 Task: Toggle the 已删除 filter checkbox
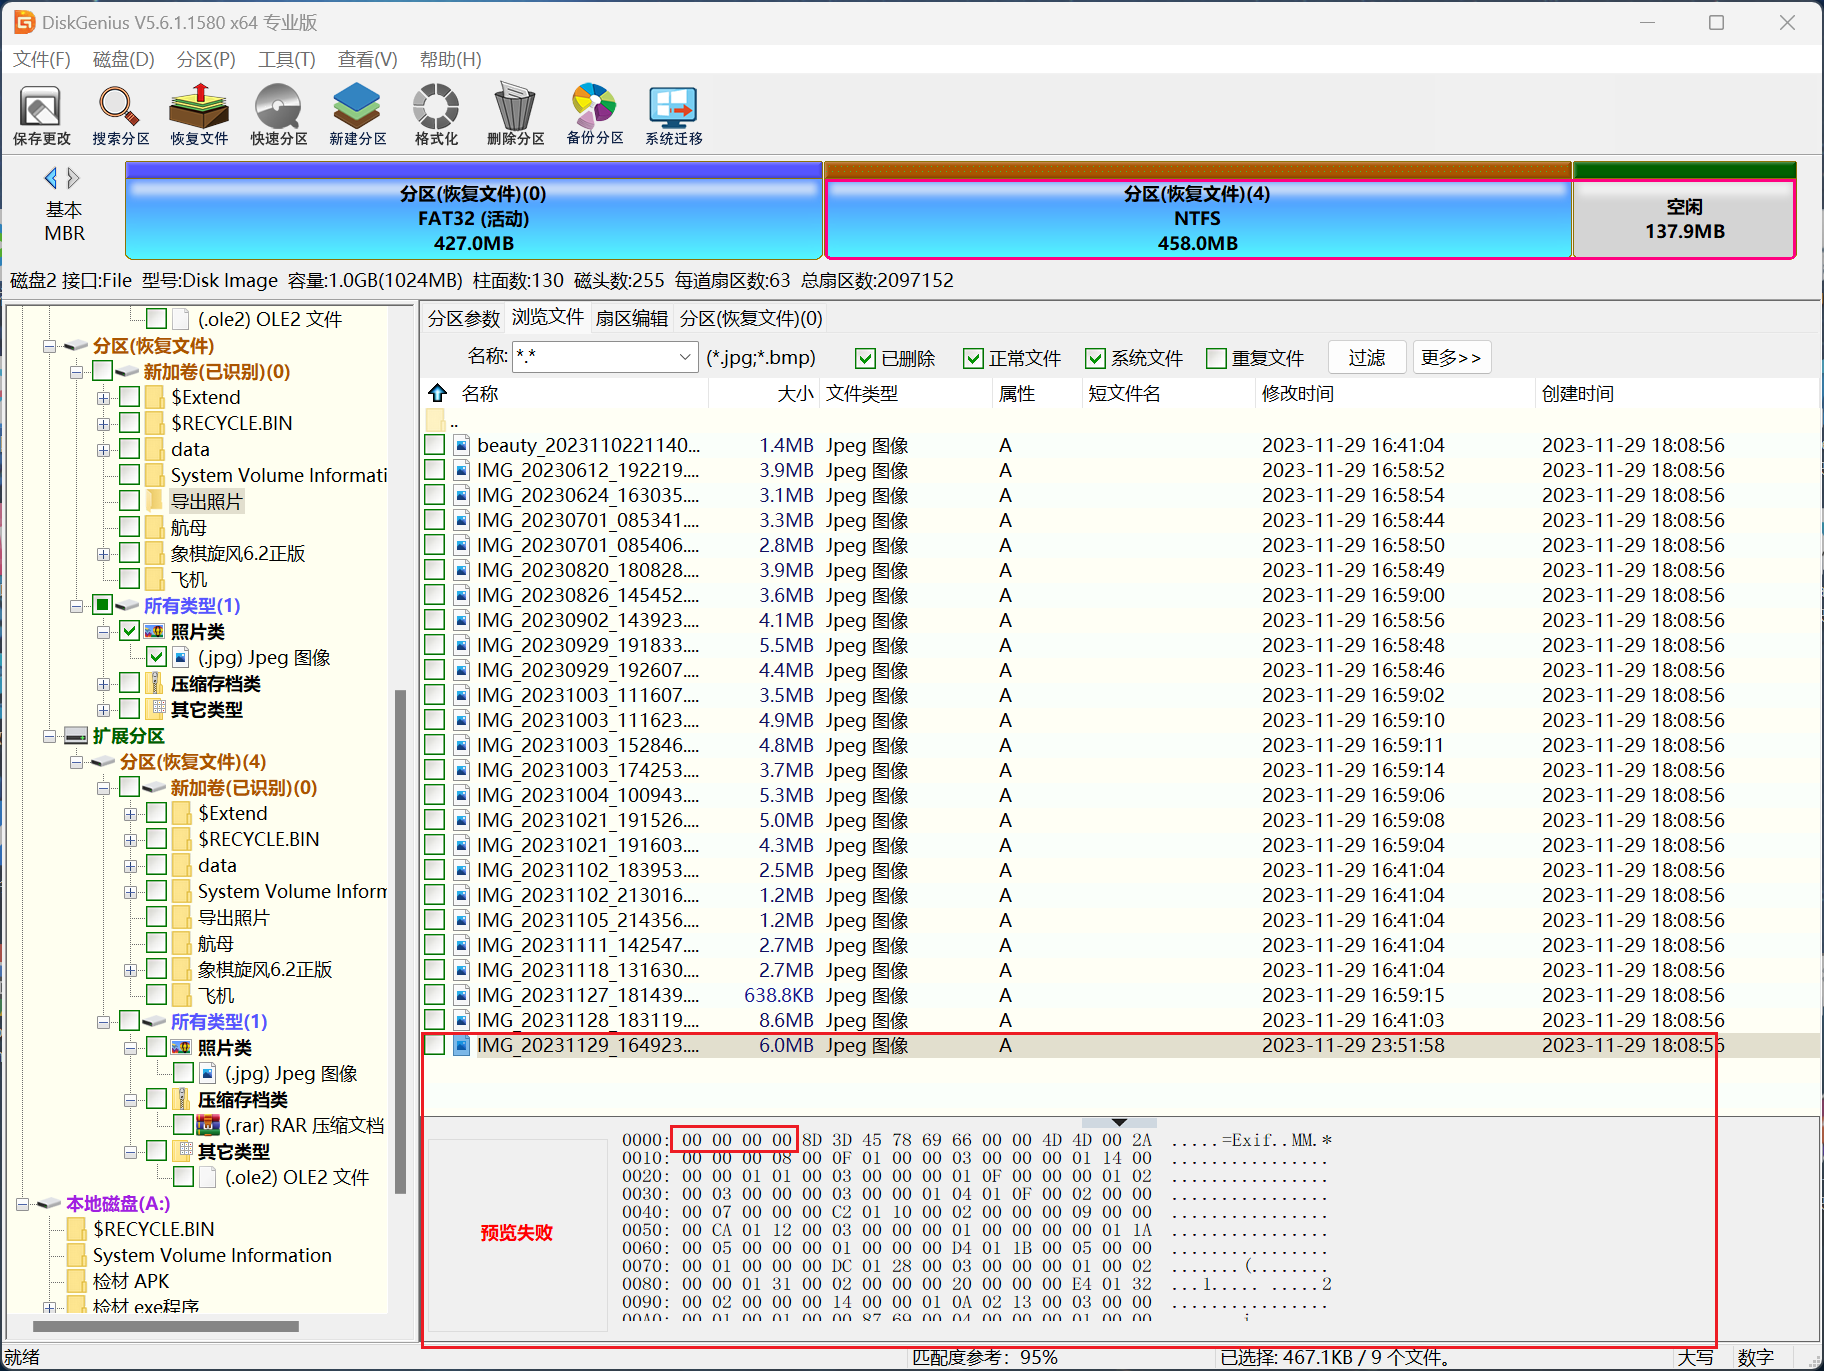865,358
